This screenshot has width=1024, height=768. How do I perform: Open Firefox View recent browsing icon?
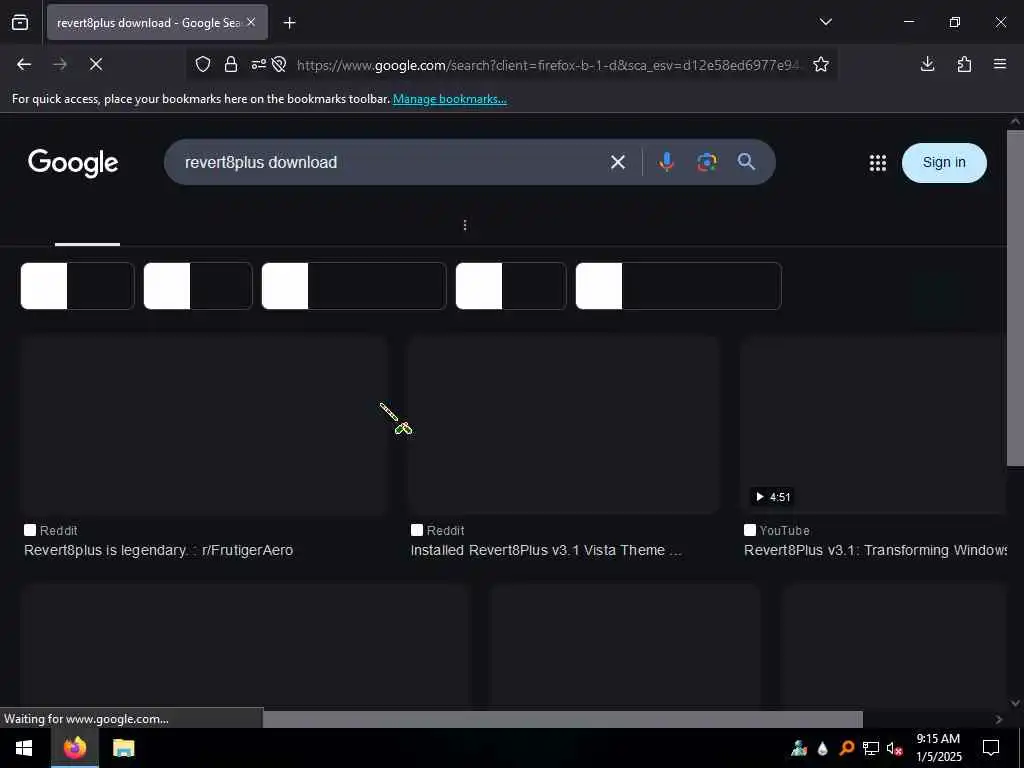point(20,23)
